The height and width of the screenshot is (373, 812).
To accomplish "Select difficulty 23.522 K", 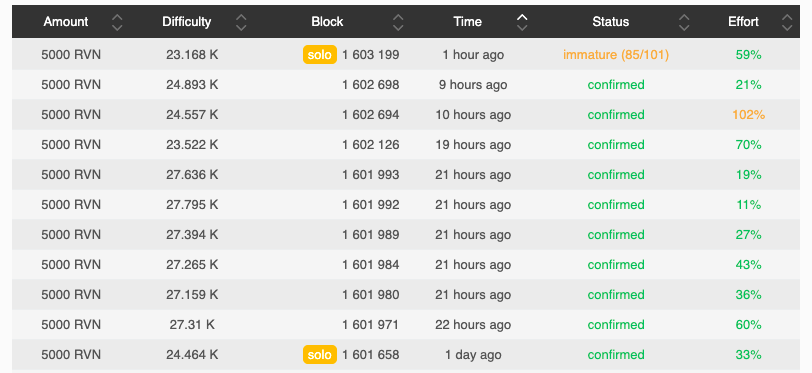I will point(192,145).
